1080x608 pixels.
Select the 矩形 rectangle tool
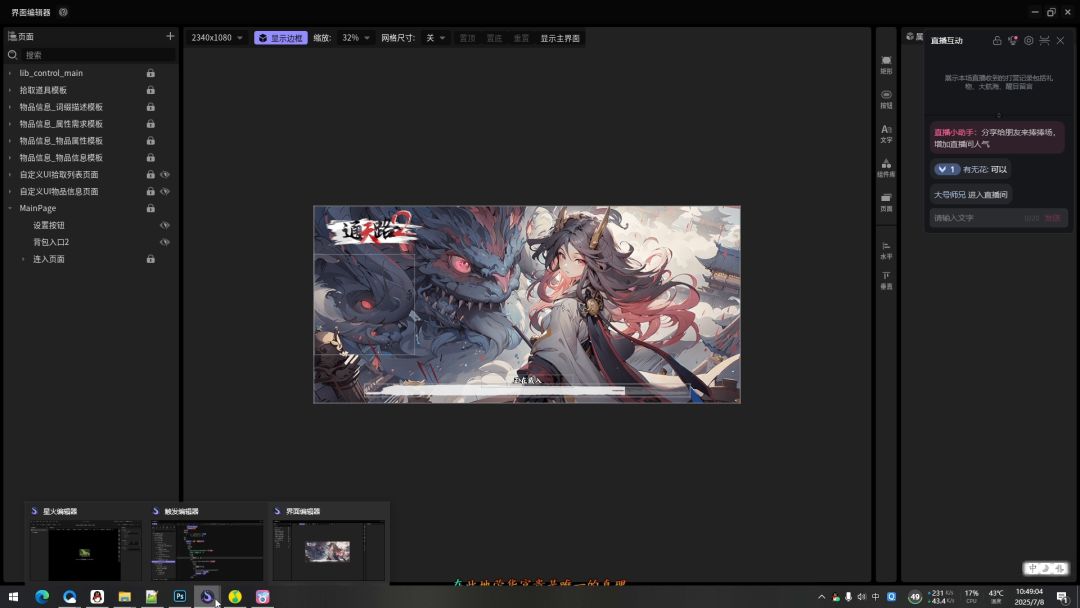click(x=886, y=64)
